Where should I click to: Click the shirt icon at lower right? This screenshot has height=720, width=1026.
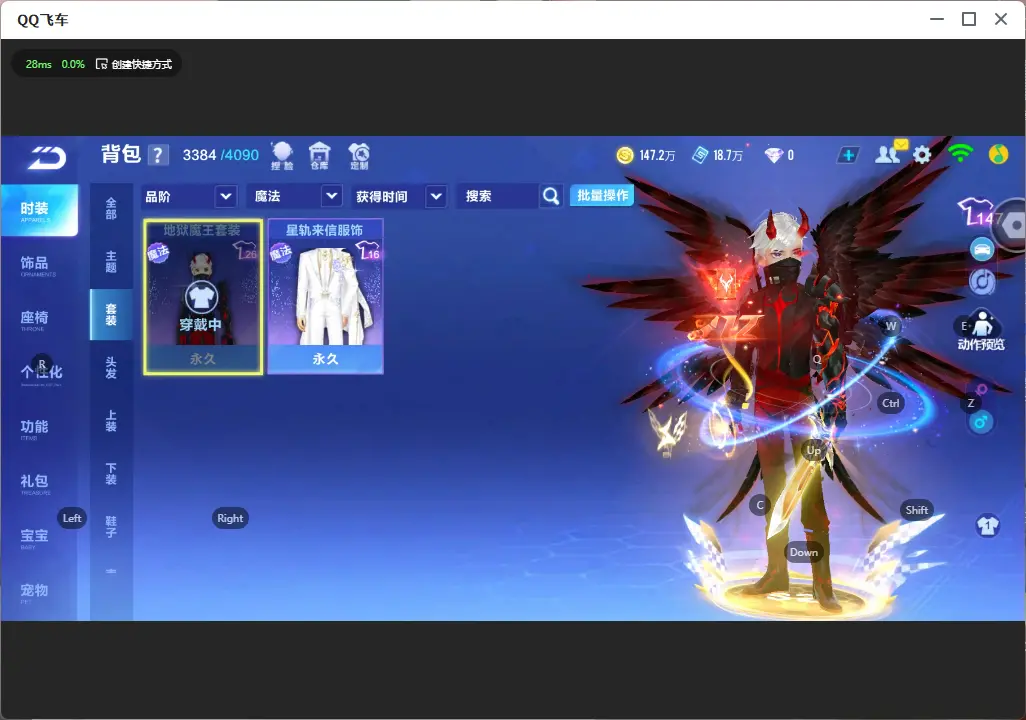click(987, 525)
